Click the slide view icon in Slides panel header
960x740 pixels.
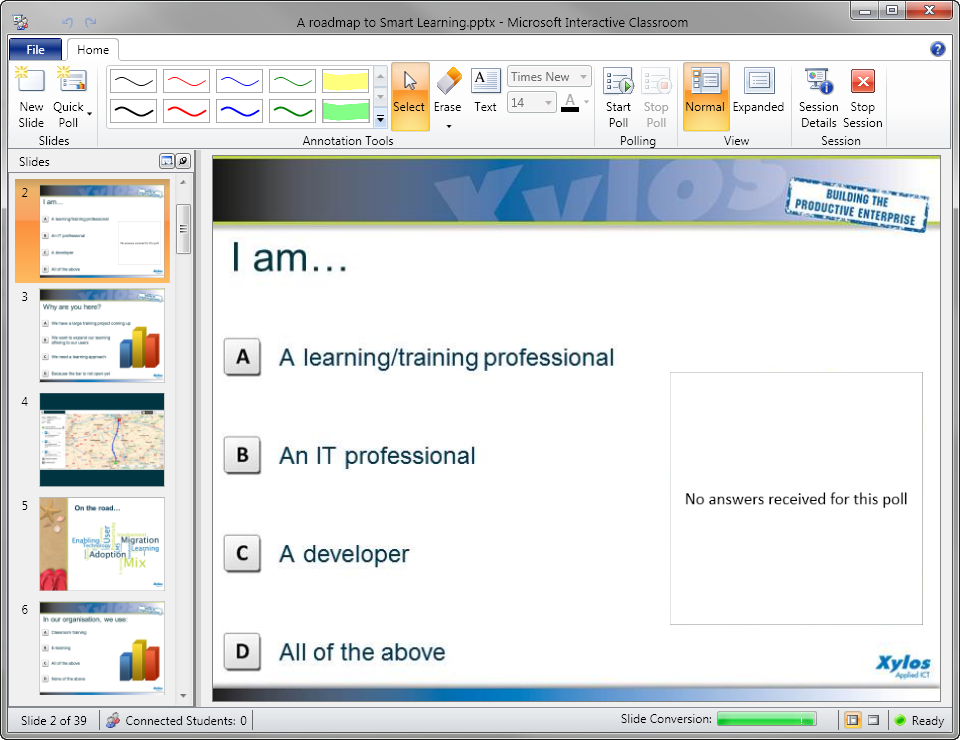167,161
